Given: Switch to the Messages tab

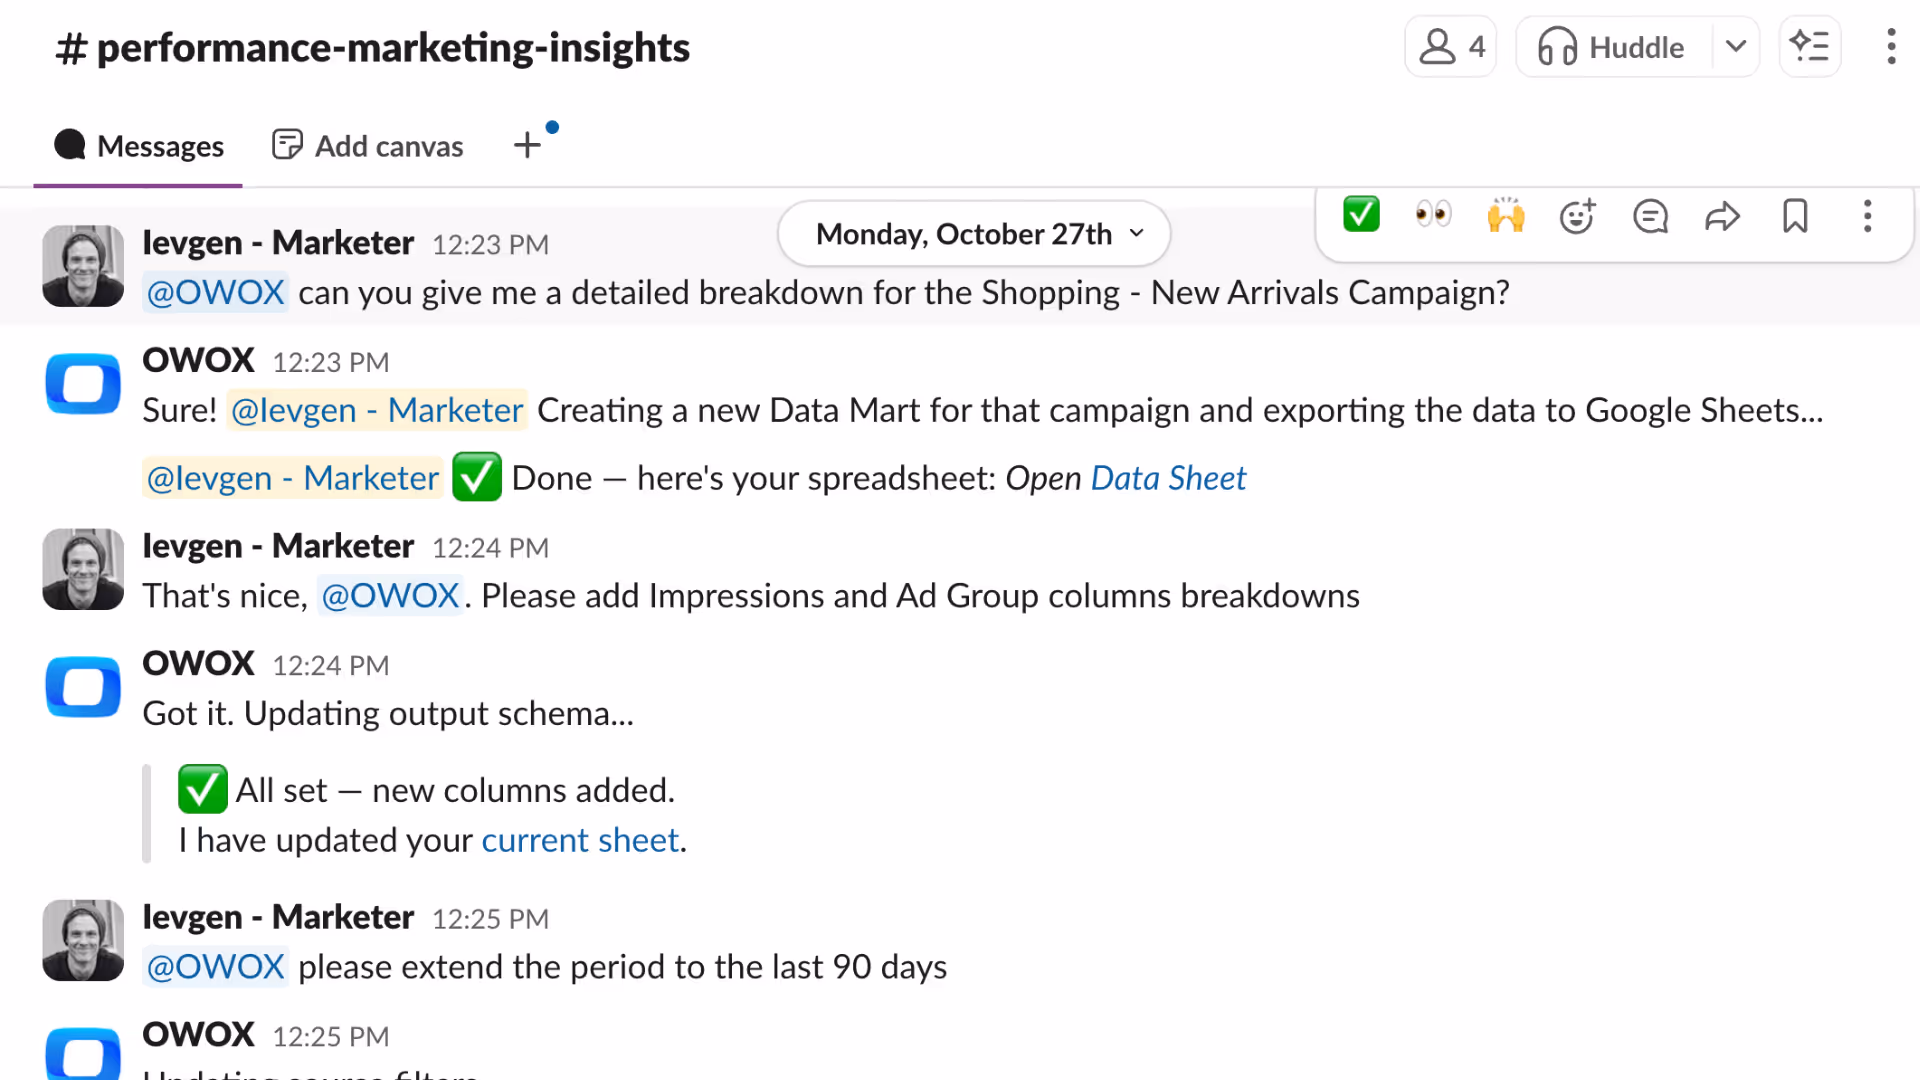Looking at the screenshot, I should (138, 145).
